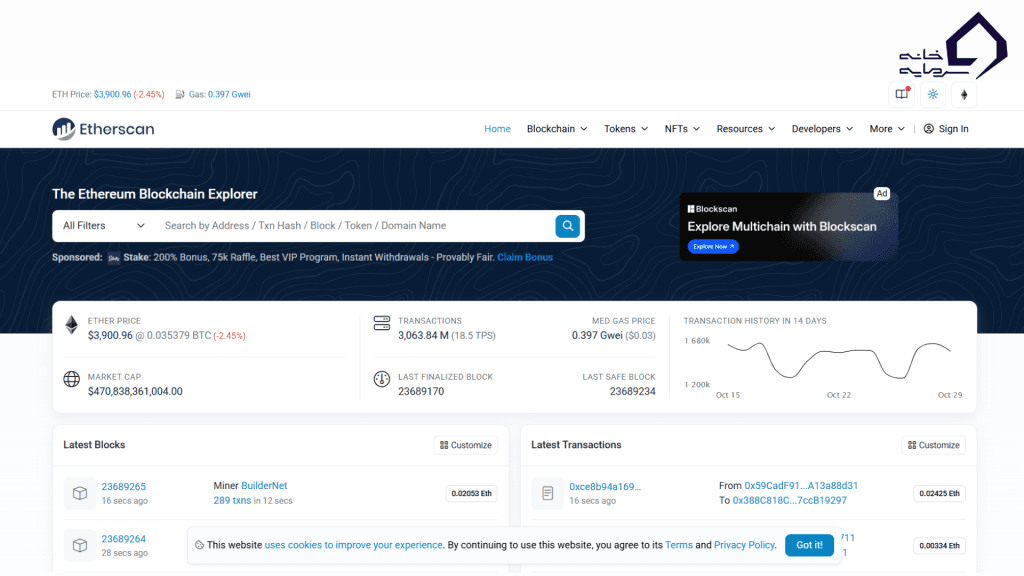
Task: Click the Ether Price diamond icon
Action: 70,324
